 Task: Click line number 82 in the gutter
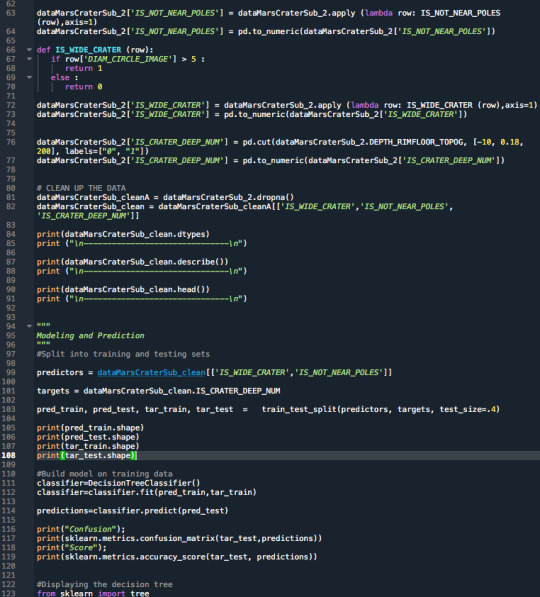tap(11, 206)
